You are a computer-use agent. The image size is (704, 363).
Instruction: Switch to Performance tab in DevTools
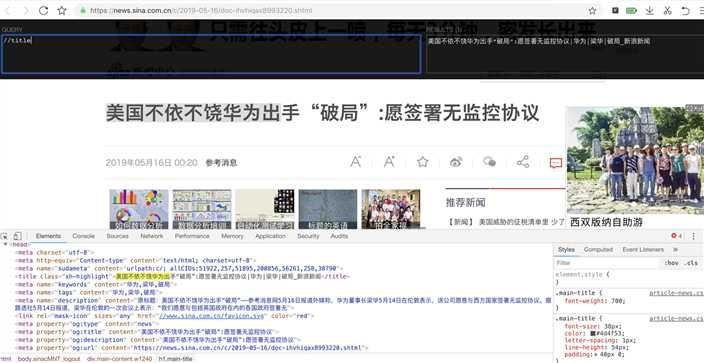192,236
